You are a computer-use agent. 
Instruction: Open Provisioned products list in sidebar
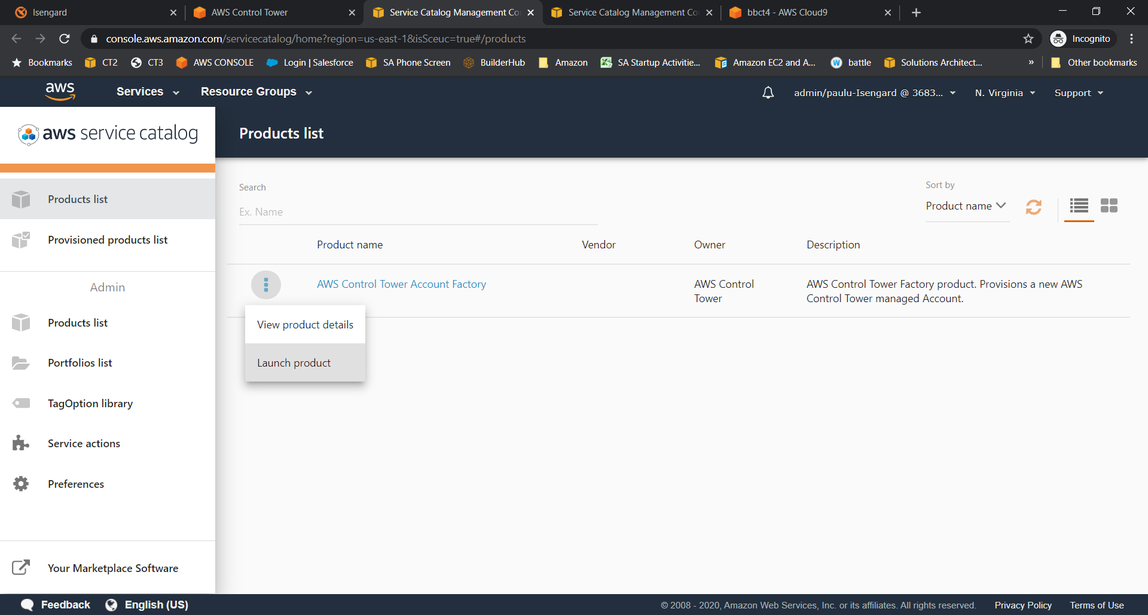108,240
